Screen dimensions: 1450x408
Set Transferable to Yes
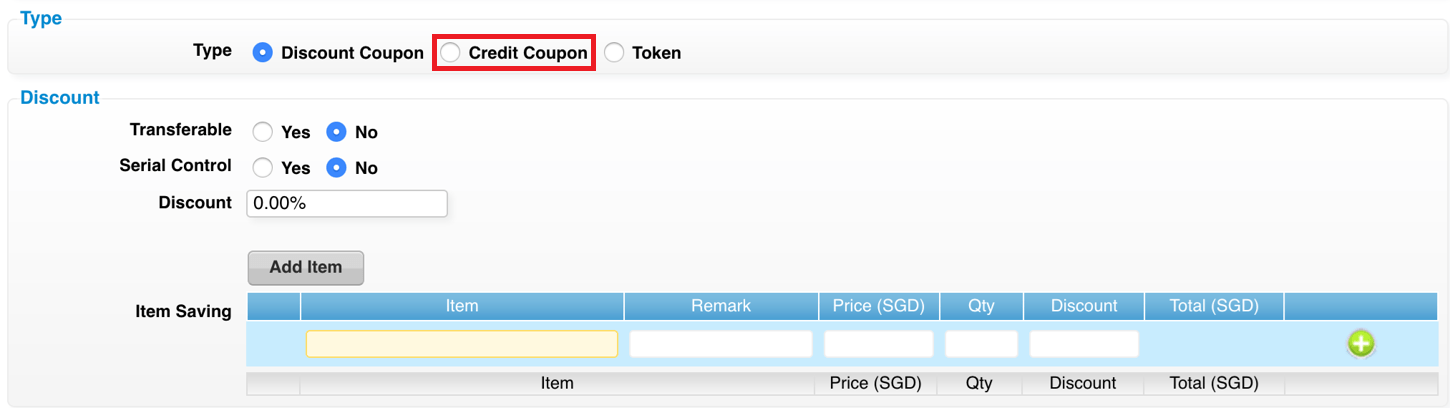click(263, 132)
